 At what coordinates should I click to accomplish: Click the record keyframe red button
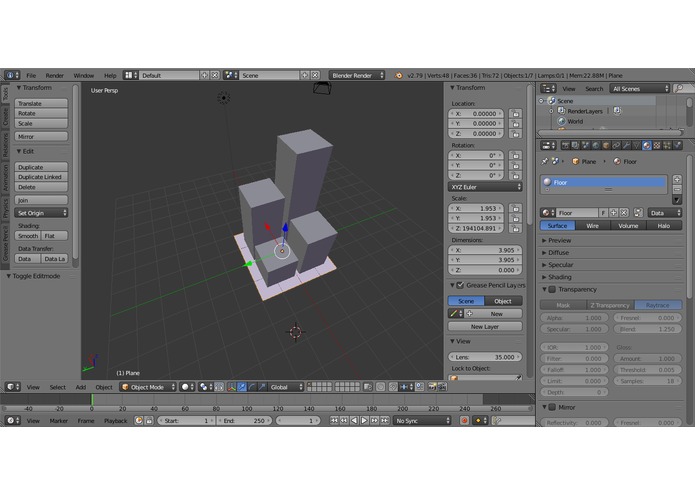click(465, 420)
